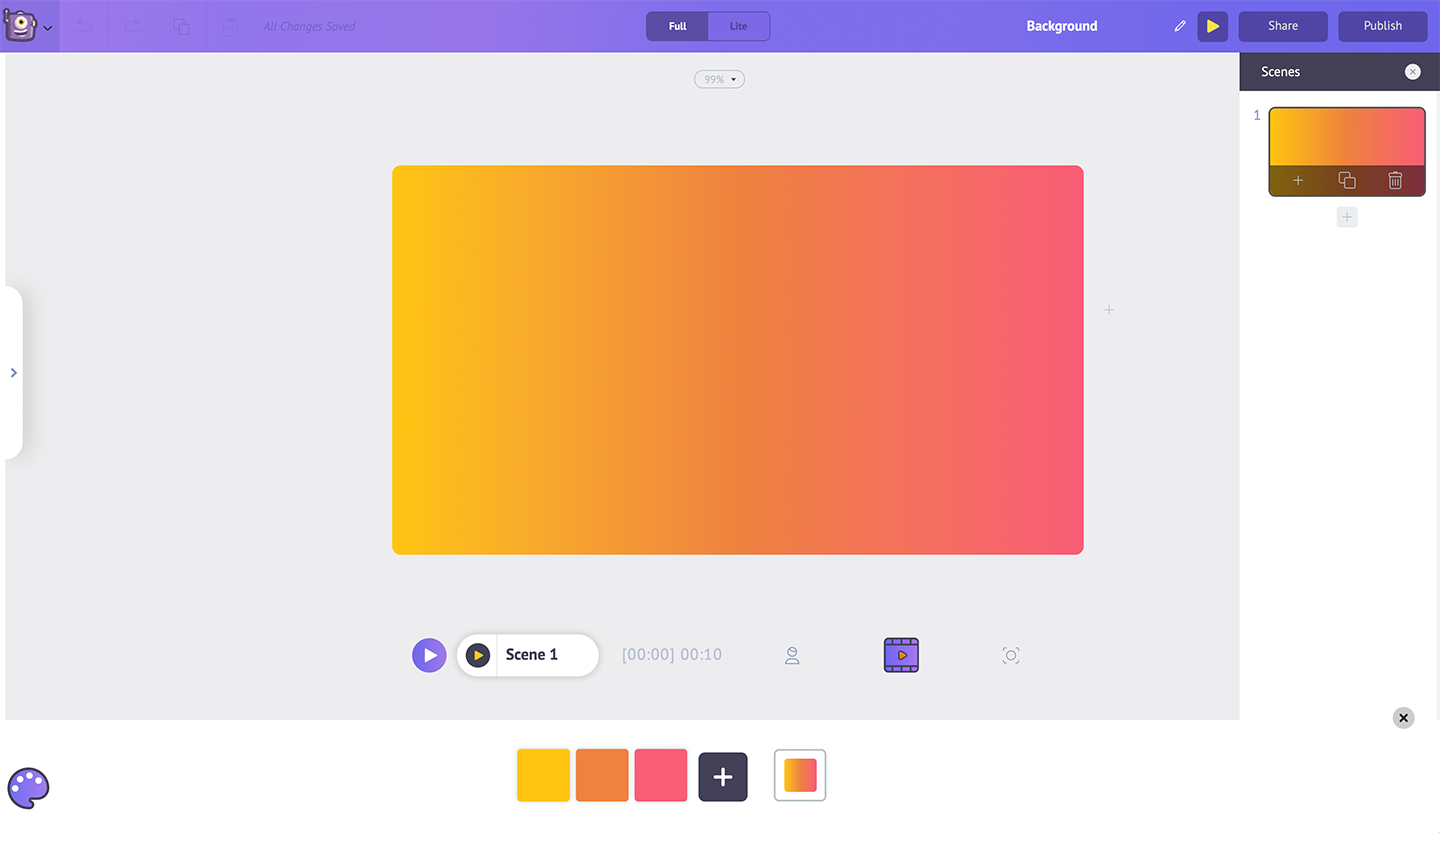Image resolution: width=1440 pixels, height=850 pixels.
Task: Click the camera focus icon
Action: coord(1011,656)
